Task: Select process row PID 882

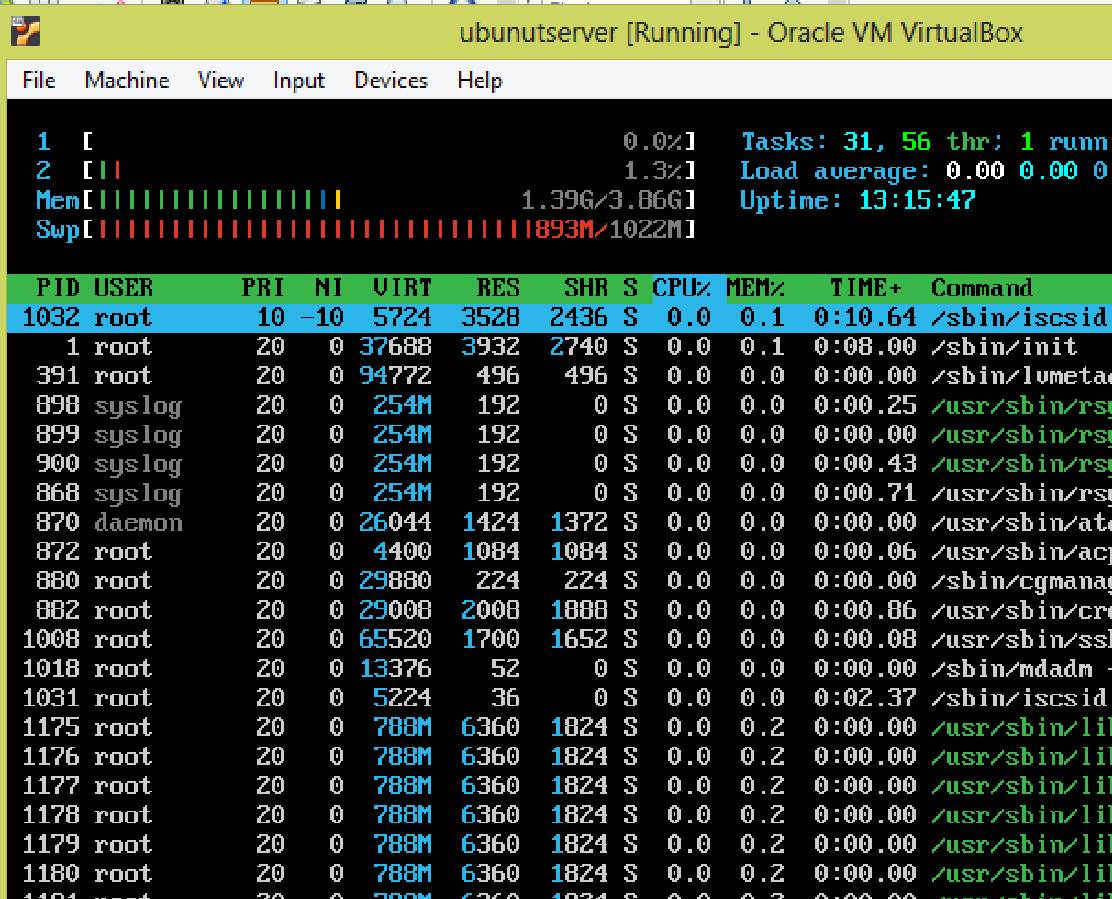Action: click(560, 610)
